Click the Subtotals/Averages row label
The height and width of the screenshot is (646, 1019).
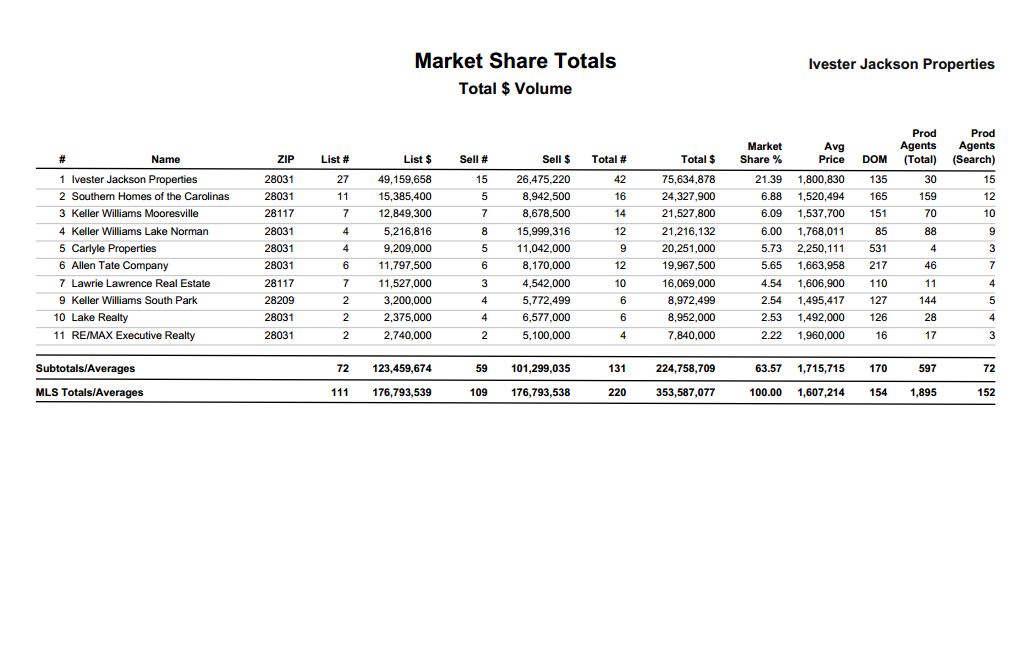point(85,368)
